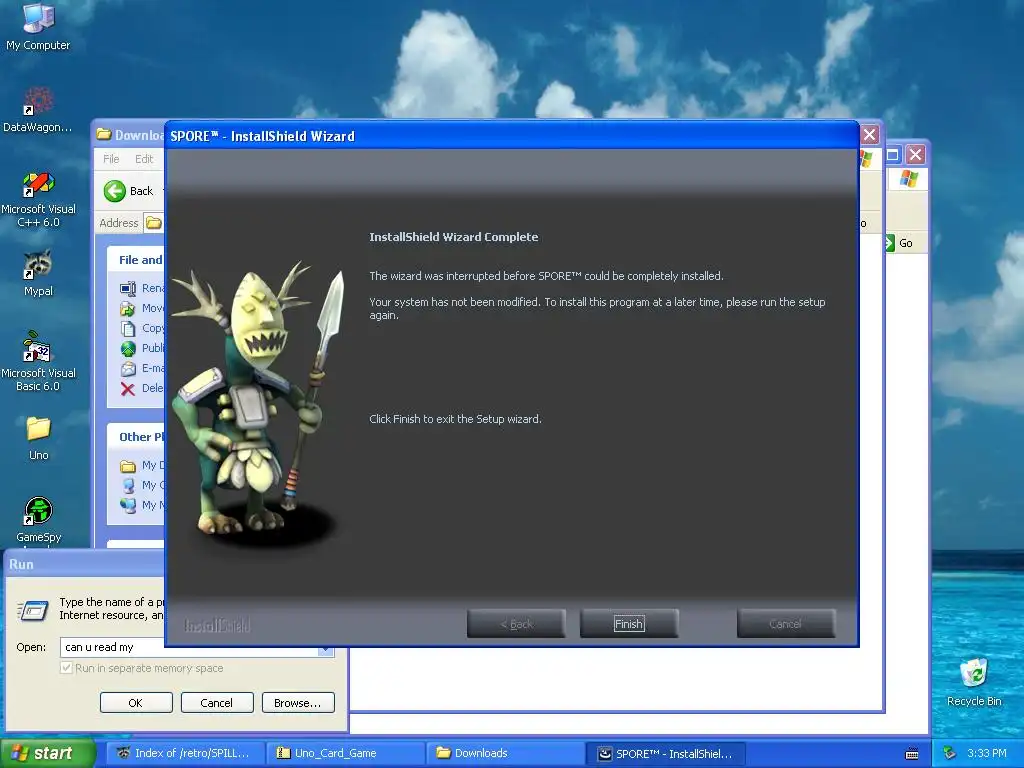Select Microsoft Visual Basic 6.0 shortcut
The width and height of the screenshot is (1024, 768).
click(x=38, y=362)
